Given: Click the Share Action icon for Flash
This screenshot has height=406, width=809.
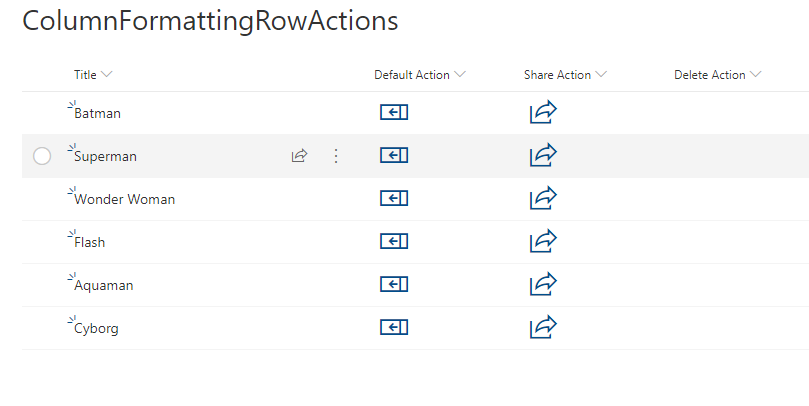Looking at the screenshot, I should click(542, 241).
